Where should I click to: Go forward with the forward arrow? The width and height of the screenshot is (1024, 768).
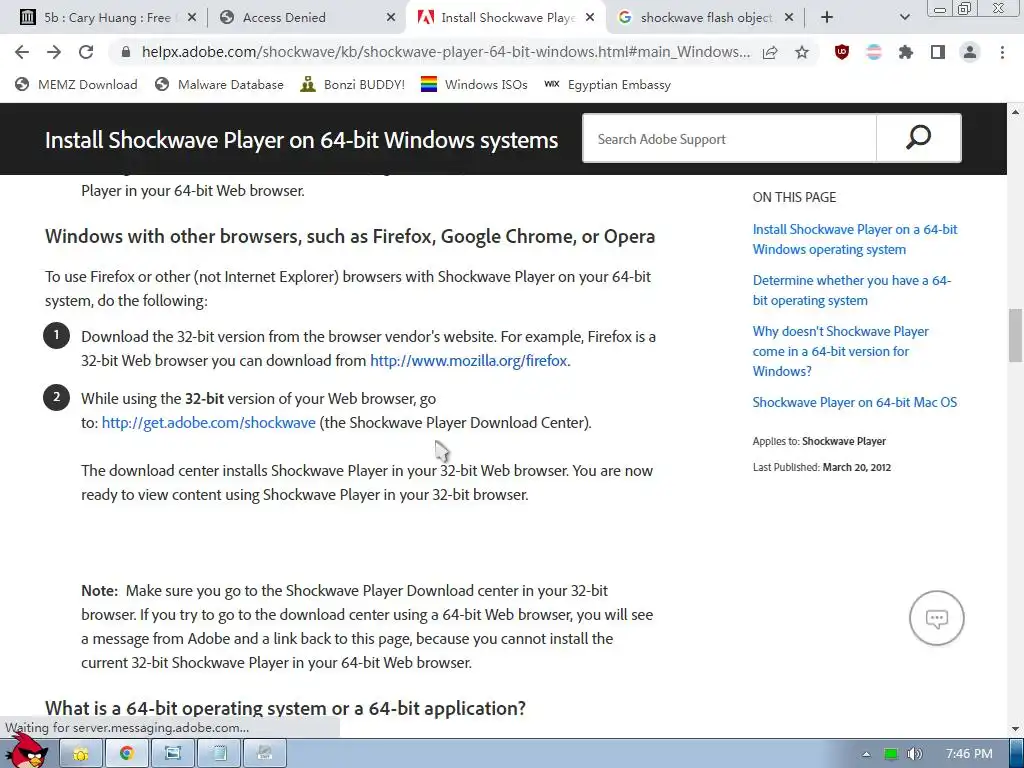pyautogui.click(x=54, y=52)
